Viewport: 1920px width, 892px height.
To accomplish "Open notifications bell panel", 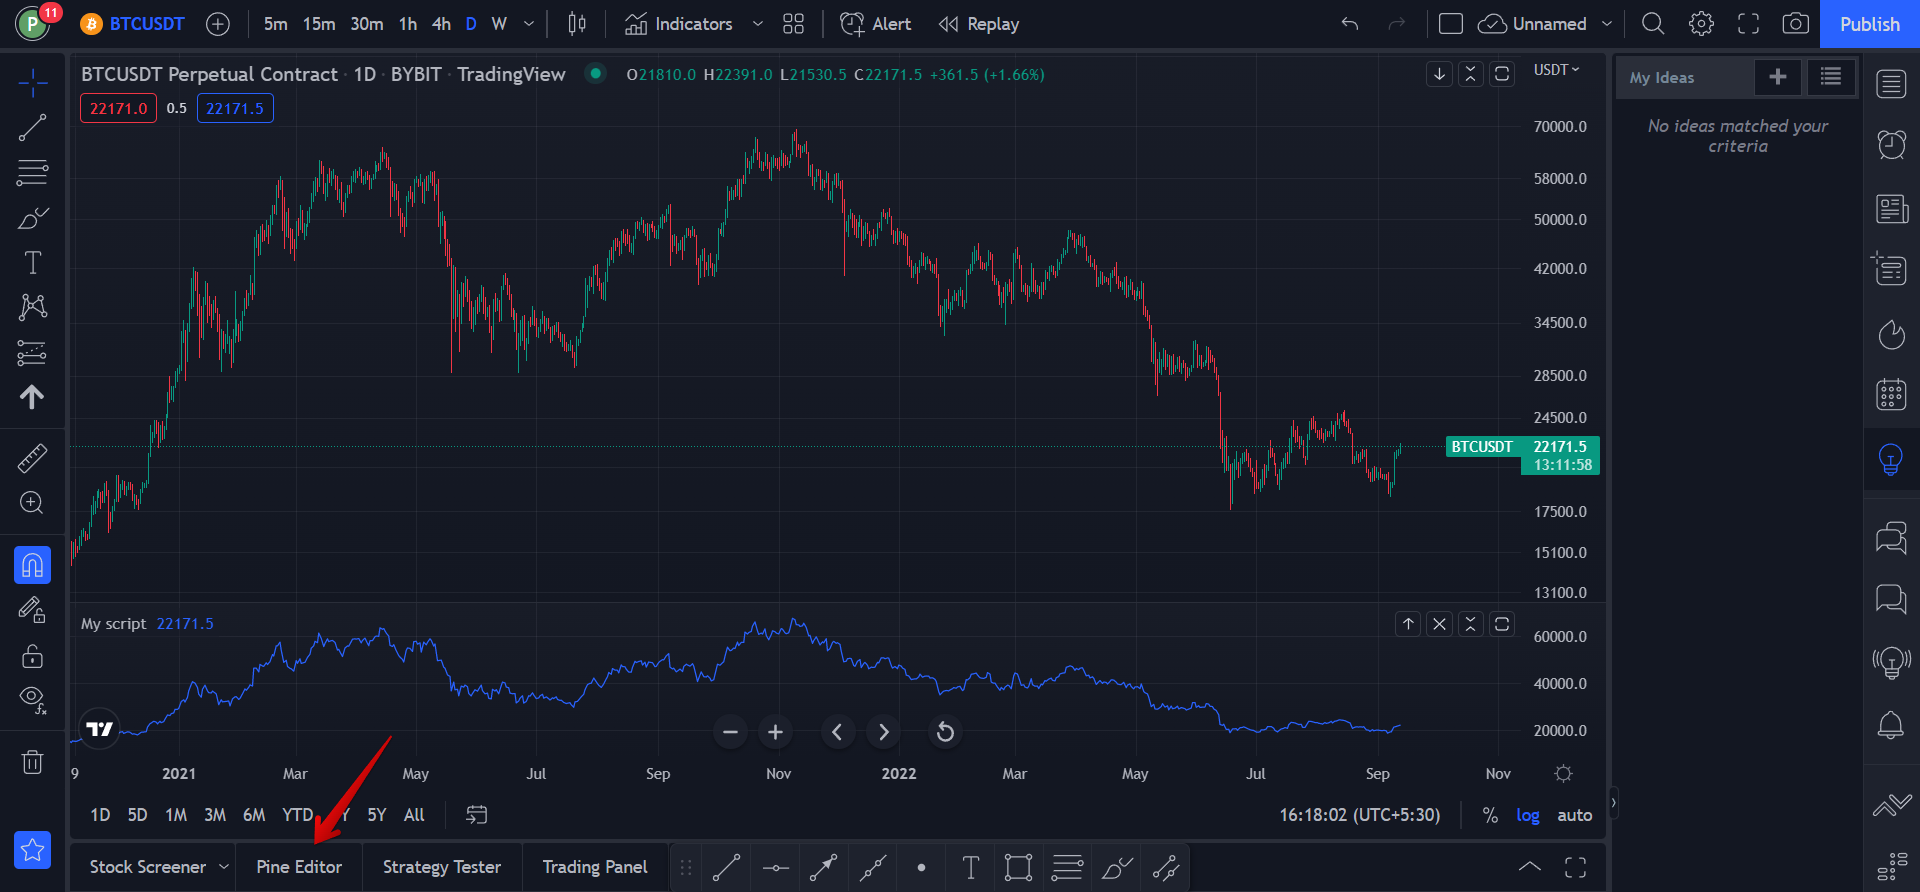I will tap(1891, 724).
